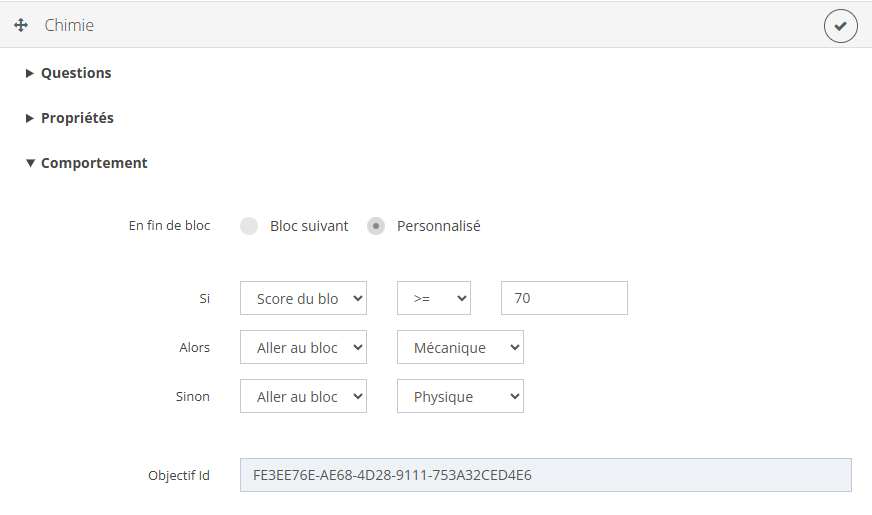Open the >= comparison operator dropdown
Viewport: 872px width, 515px height.
tap(433, 298)
